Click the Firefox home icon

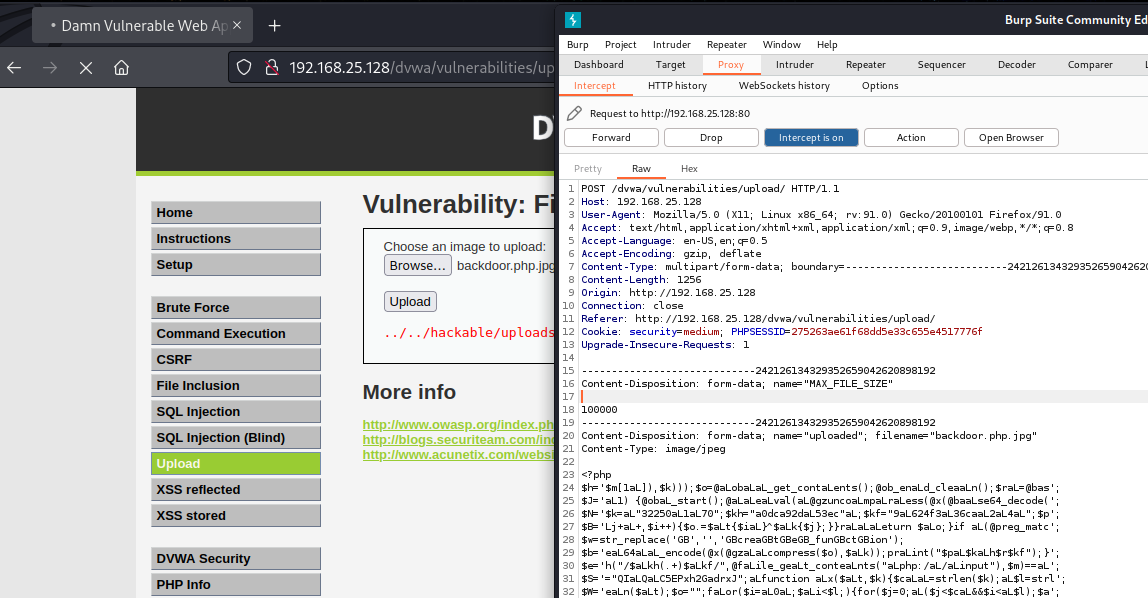[122, 68]
